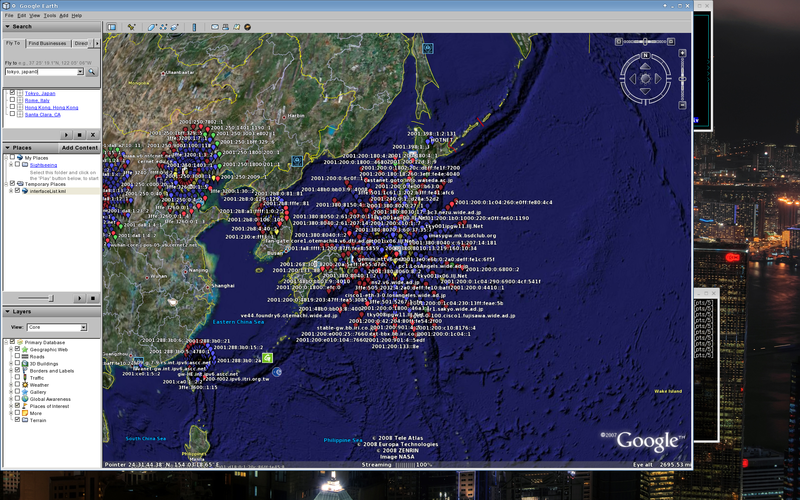This screenshot has width=800, height=500.
Task: Click the compass up arrow
Action: point(645,66)
